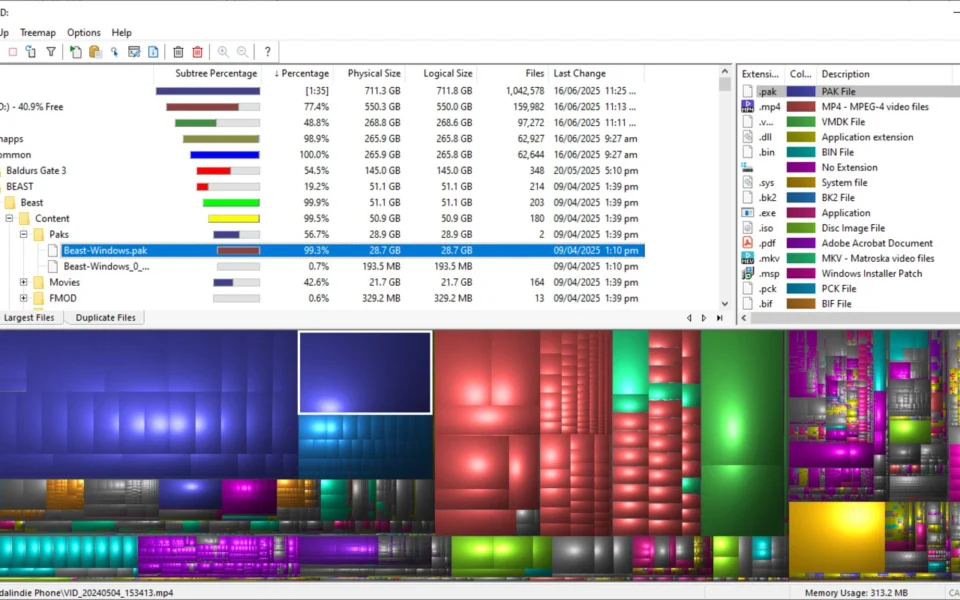The width and height of the screenshot is (960, 600).
Task: Click the Paks folder icon
Action: point(39,234)
